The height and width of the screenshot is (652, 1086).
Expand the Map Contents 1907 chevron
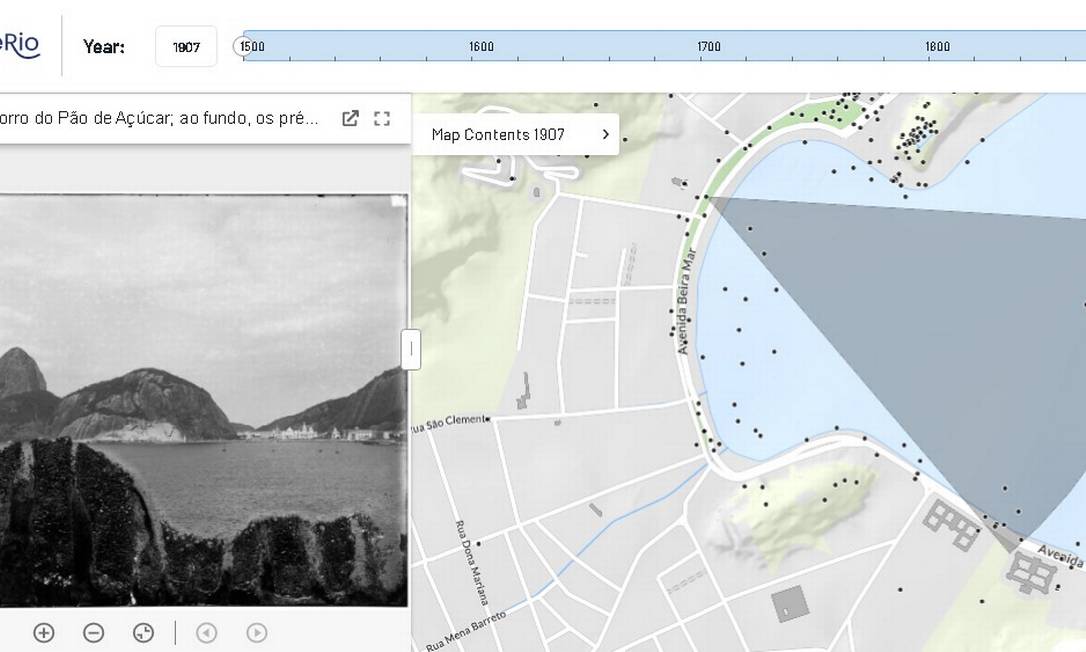(x=605, y=134)
